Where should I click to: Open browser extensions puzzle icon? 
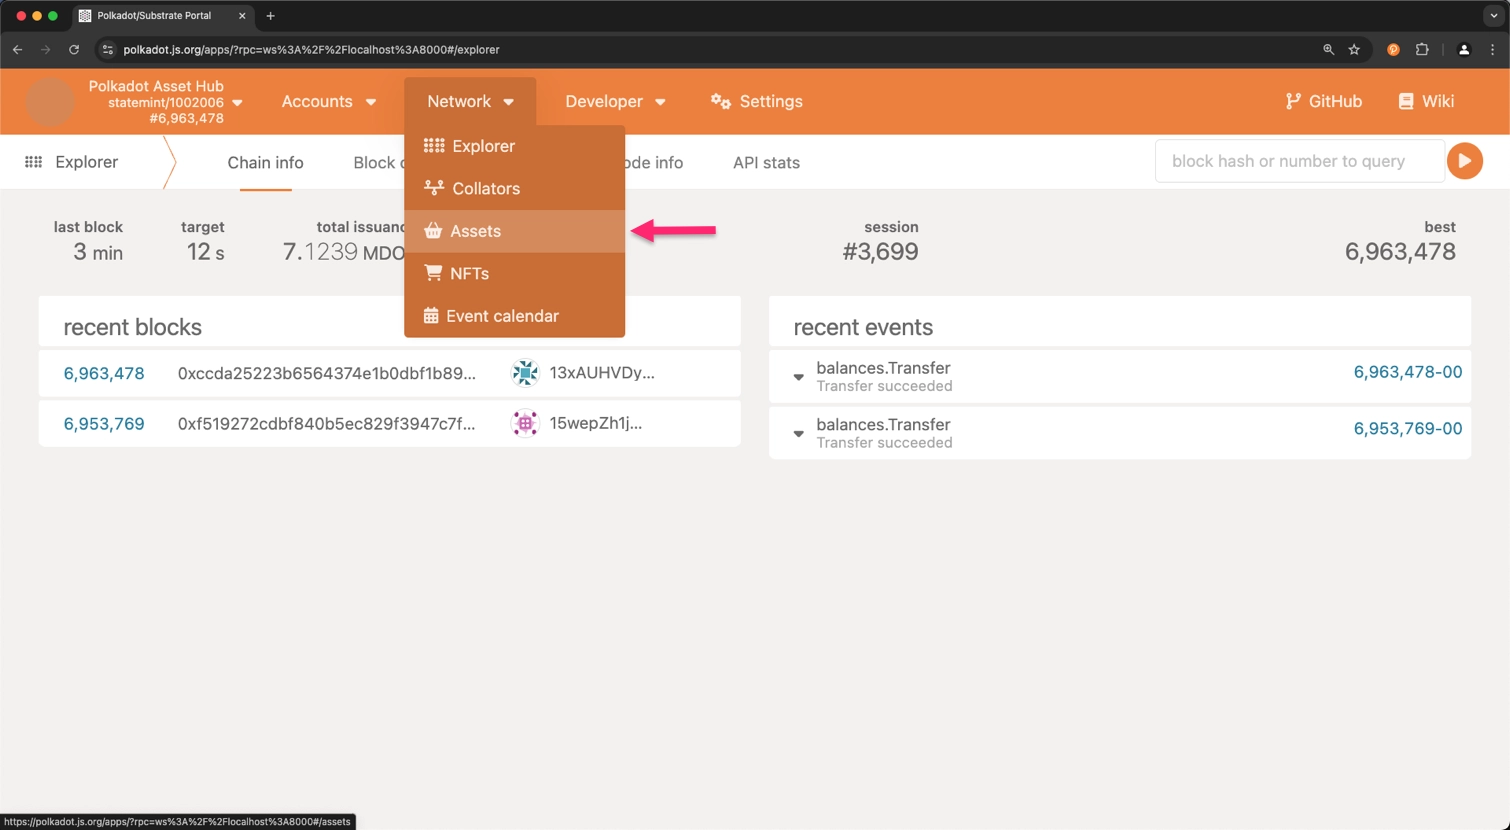point(1422,49)
